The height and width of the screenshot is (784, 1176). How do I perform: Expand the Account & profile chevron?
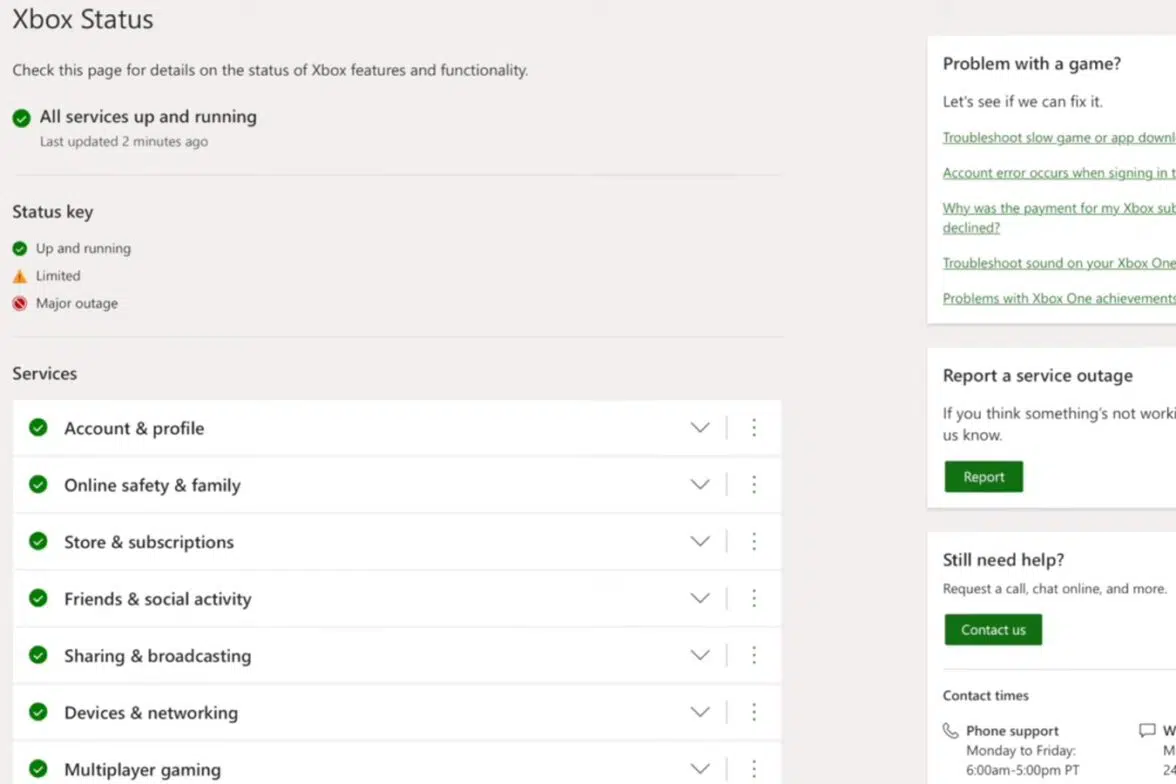[x=700, y=428]
